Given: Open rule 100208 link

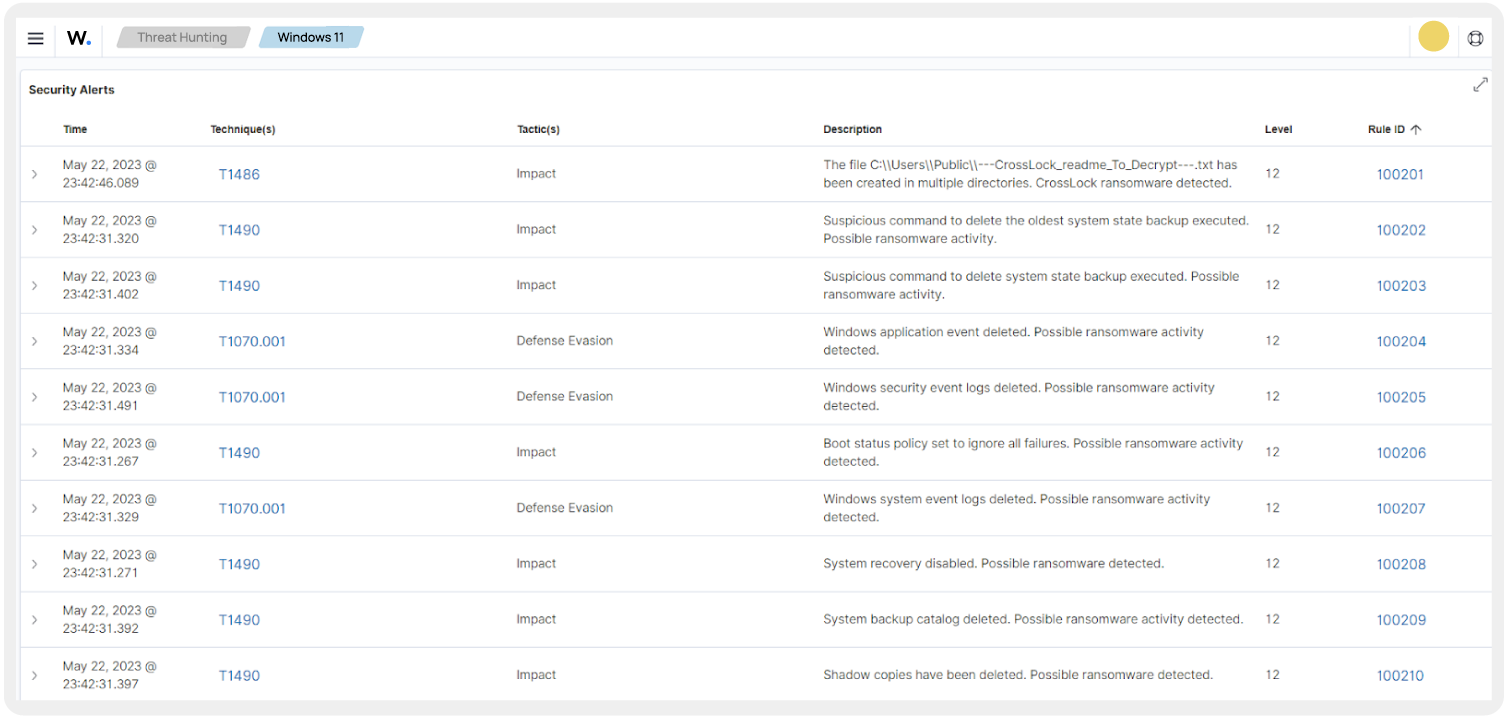Looking at the screenshot, I should pyautogui.click(x=1400, y=563).
